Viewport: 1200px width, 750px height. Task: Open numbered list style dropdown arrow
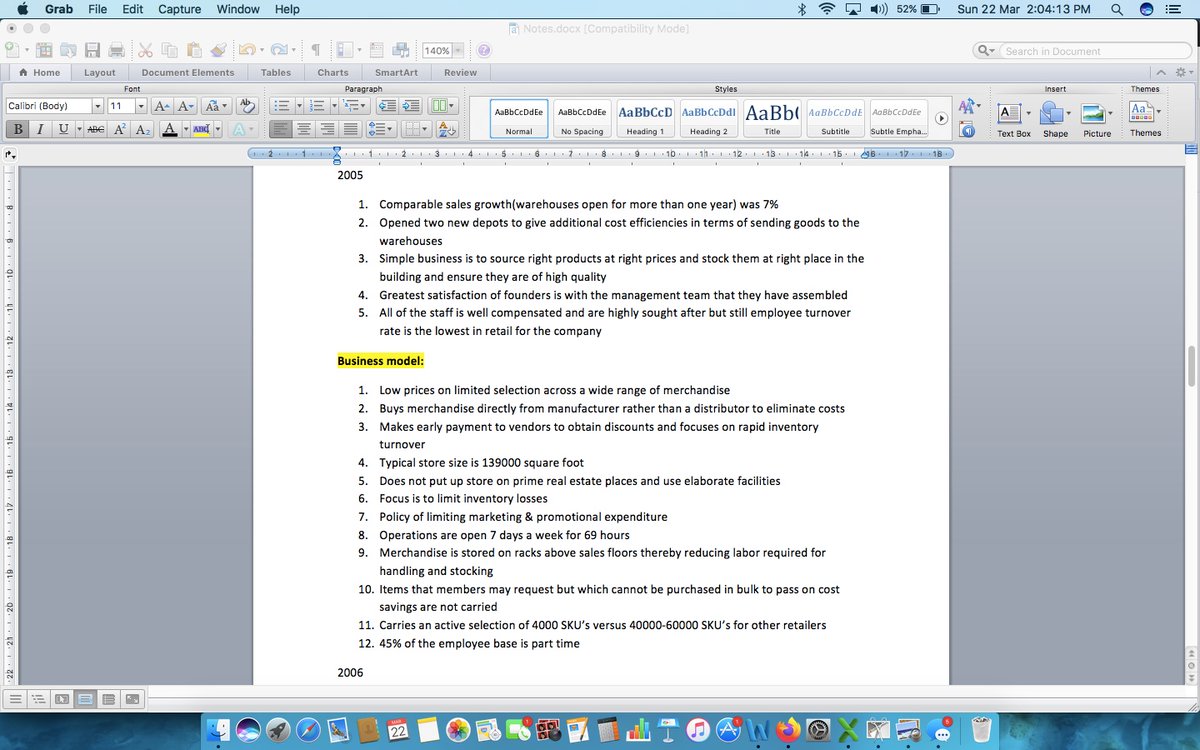[x=334, y=106]
